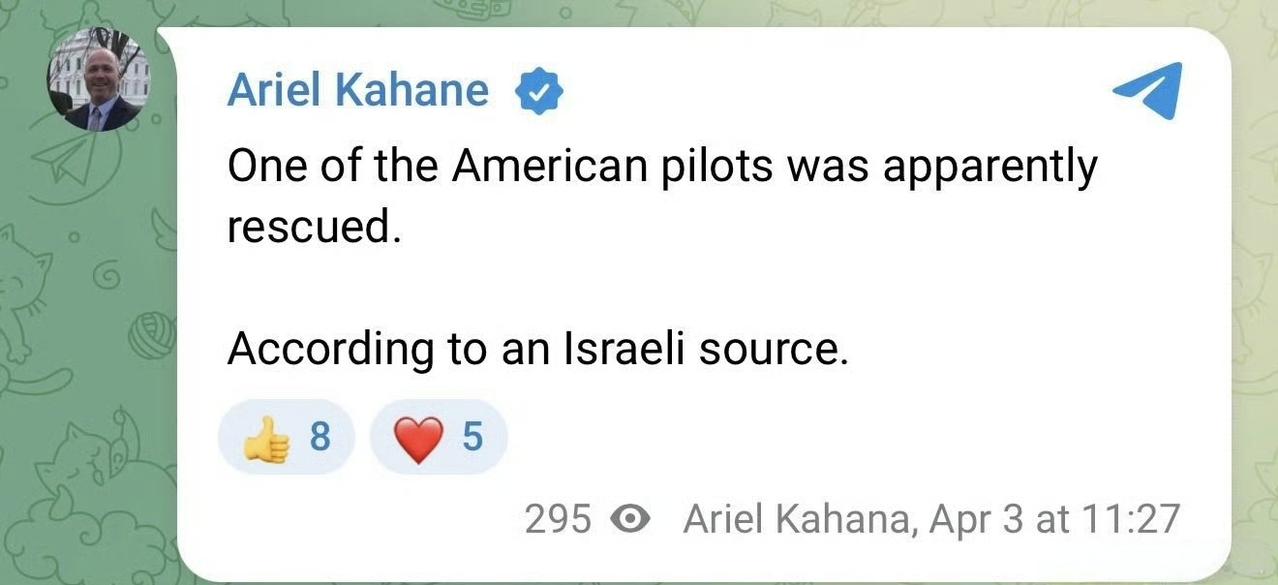Click the eye views icon
1278x585 pixels.
pos(631,519)
